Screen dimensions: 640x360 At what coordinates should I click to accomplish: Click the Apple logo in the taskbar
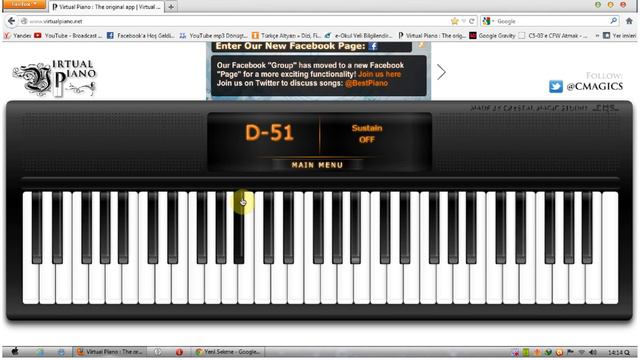16,351
